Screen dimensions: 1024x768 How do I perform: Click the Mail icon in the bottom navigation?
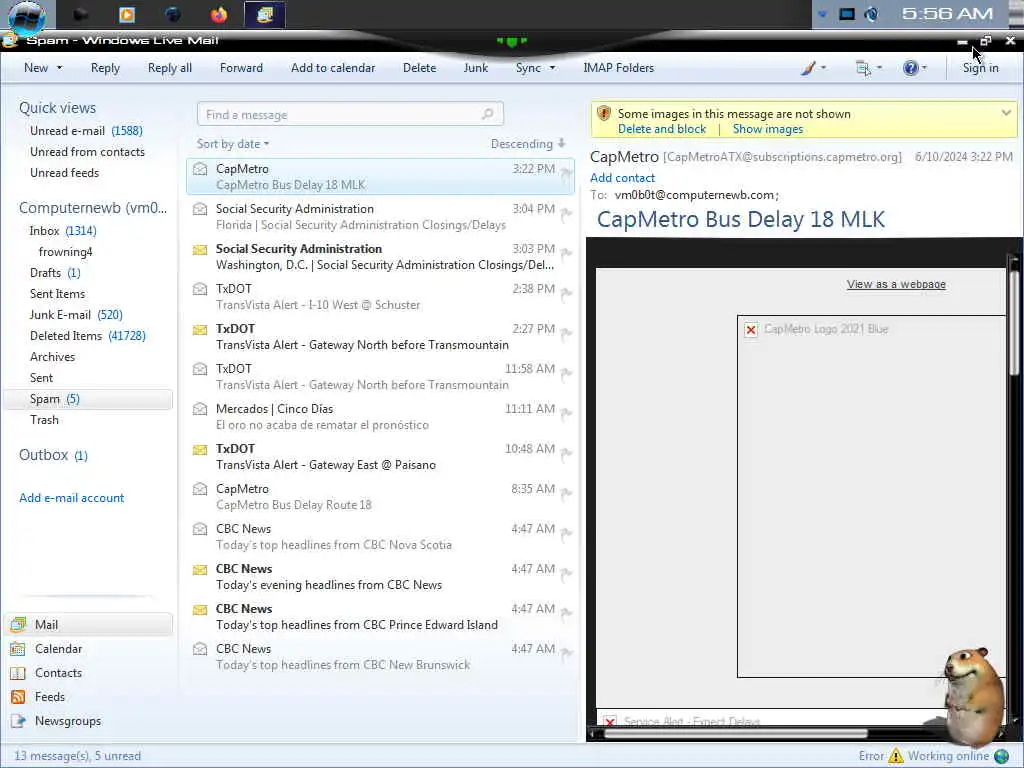pos(18,625)
